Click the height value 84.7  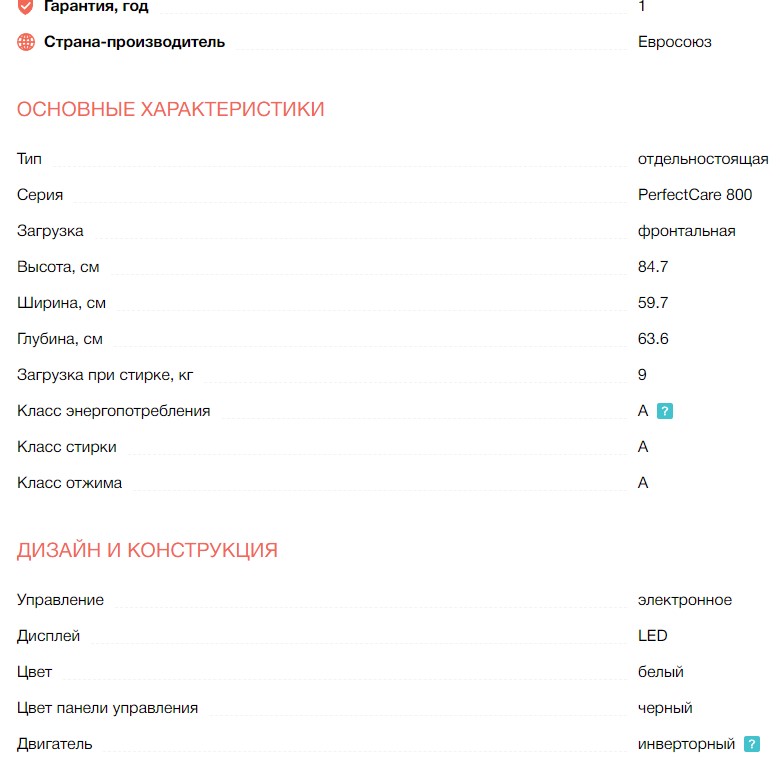[x=653, y=267]
